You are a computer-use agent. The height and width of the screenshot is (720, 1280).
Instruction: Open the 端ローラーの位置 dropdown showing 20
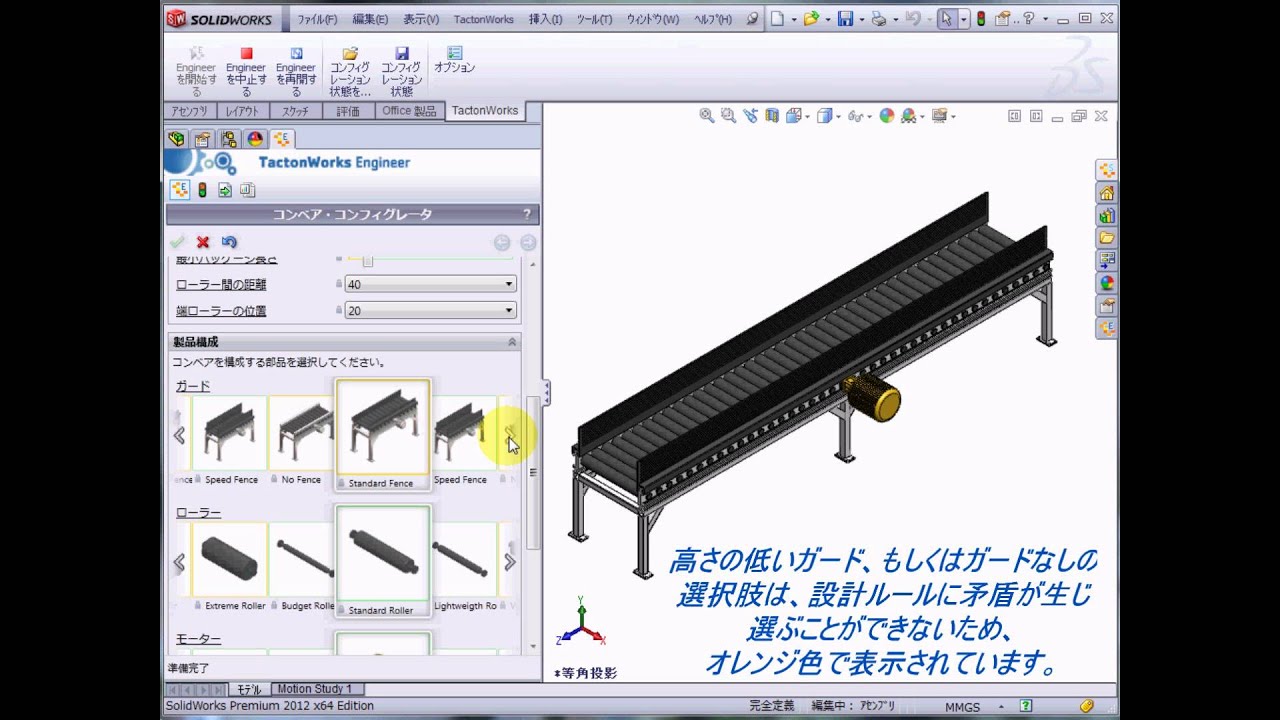(x=430, y=310)
